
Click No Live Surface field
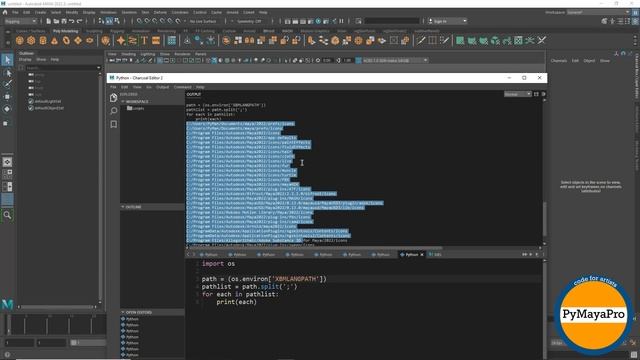coord(203,21)
